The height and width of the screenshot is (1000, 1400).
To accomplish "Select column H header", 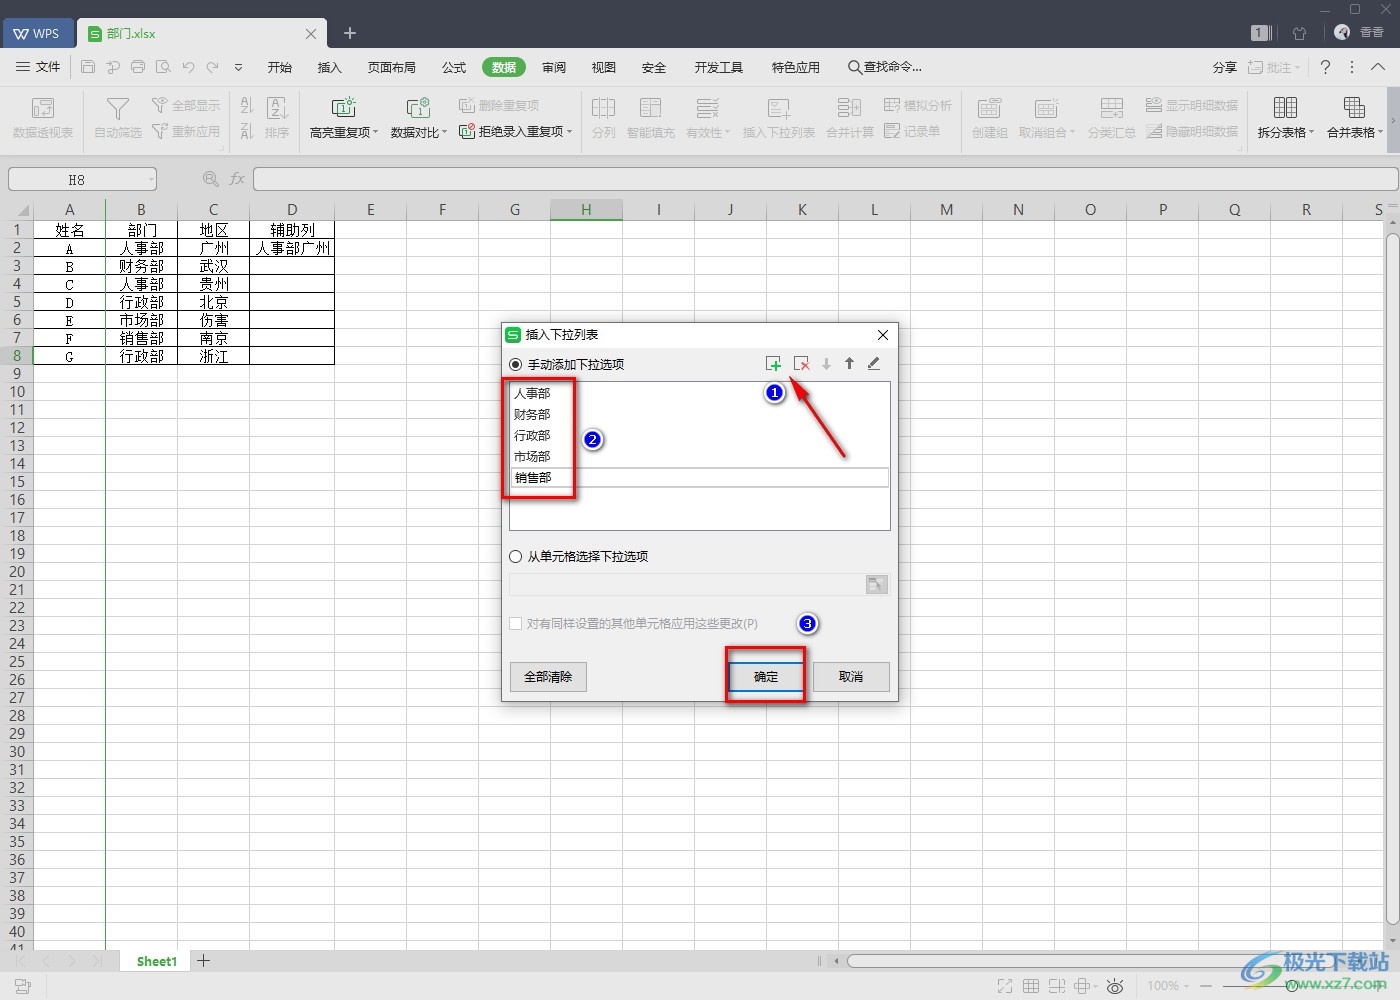I will click(586, 210).
